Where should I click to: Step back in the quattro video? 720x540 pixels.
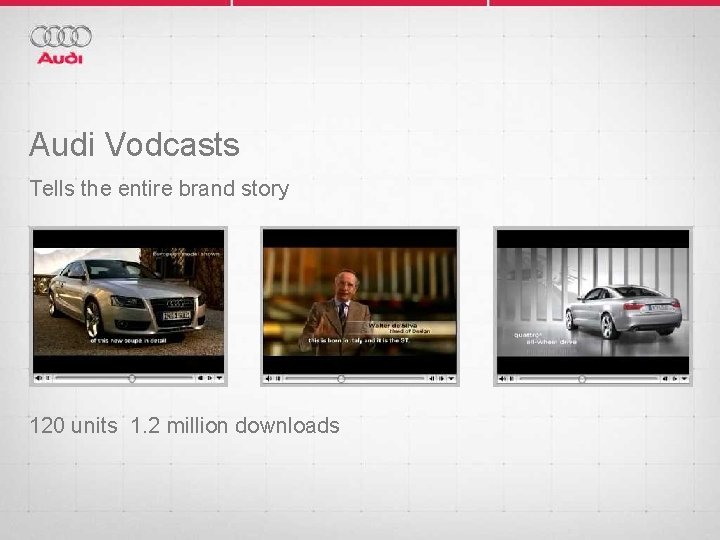point(665,379)
